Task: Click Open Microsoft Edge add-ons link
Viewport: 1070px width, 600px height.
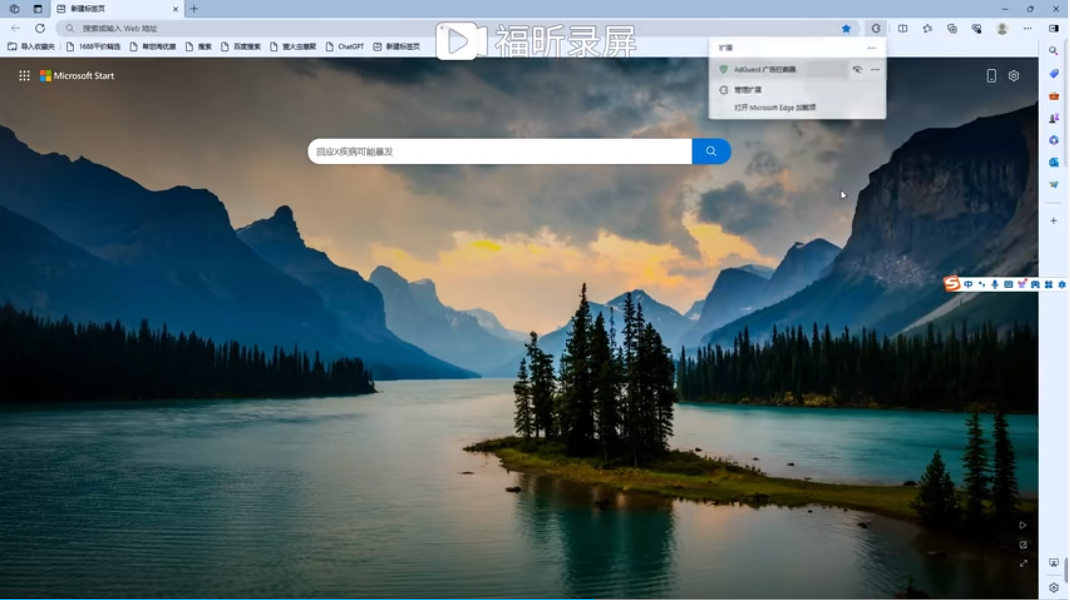Action: tap(775, 108)
